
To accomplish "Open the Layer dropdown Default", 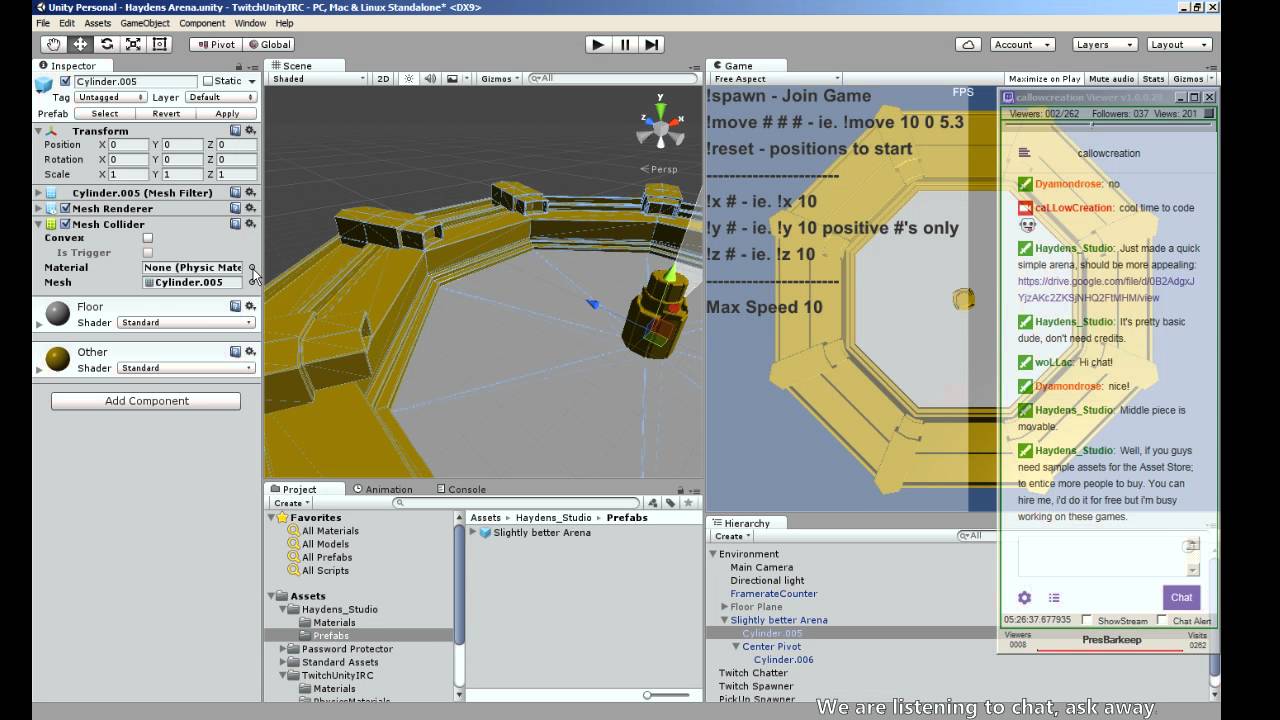I will coord(221,97).
